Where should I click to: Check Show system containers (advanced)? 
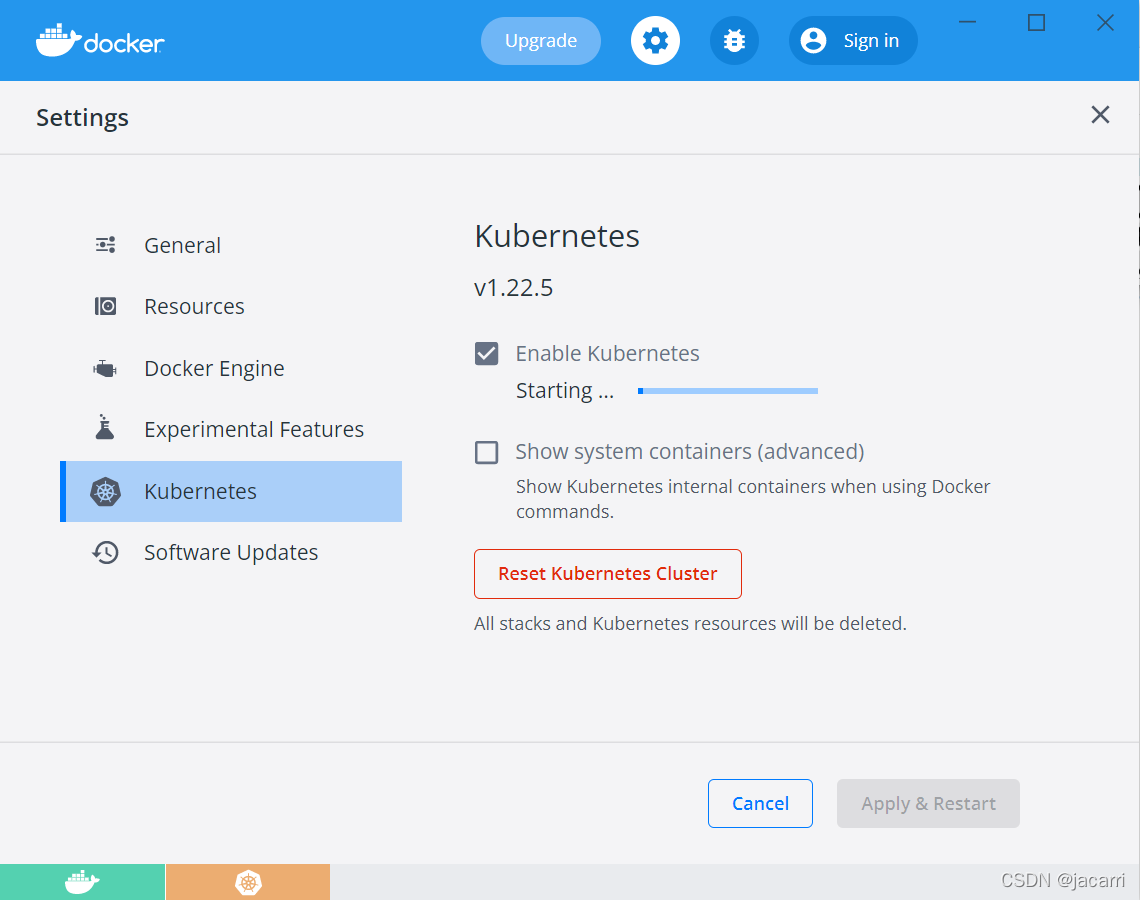point(486,452)
